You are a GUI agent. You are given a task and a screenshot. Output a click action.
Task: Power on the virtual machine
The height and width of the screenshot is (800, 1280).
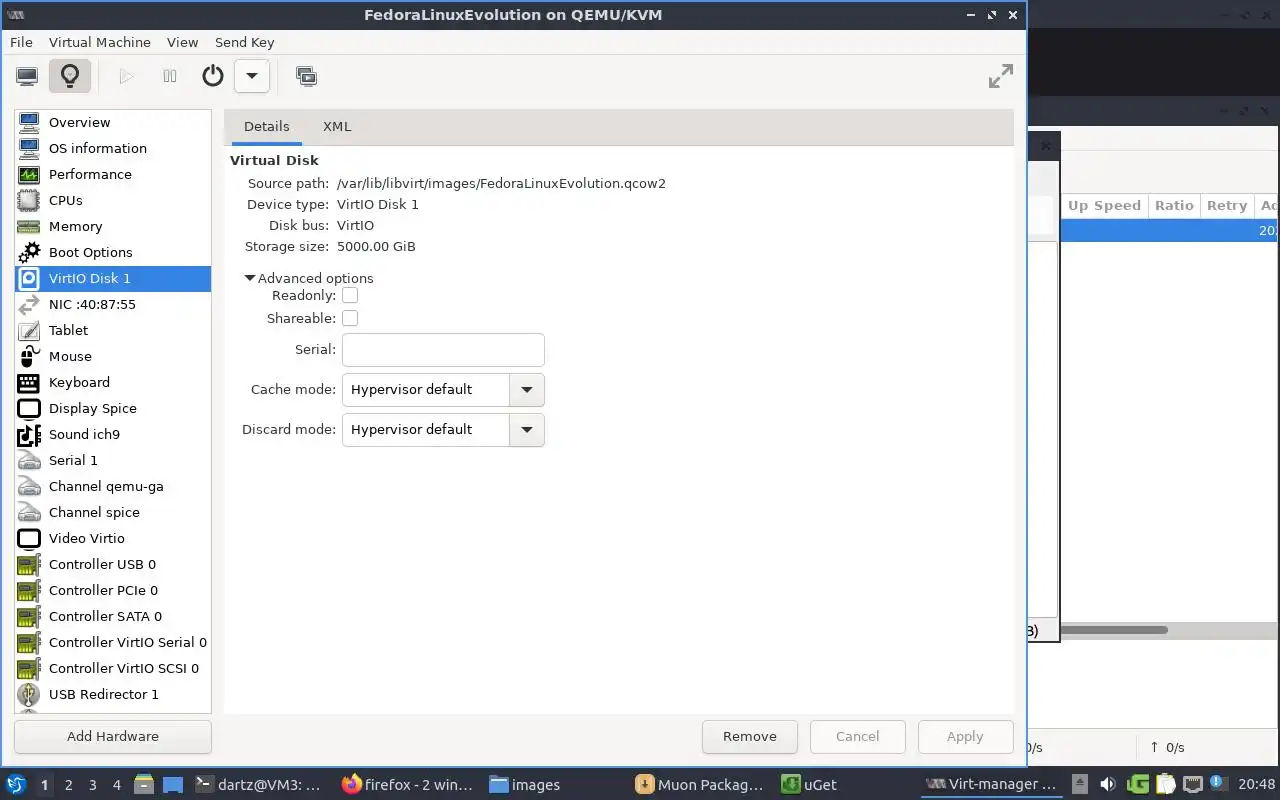pos(126,76)
